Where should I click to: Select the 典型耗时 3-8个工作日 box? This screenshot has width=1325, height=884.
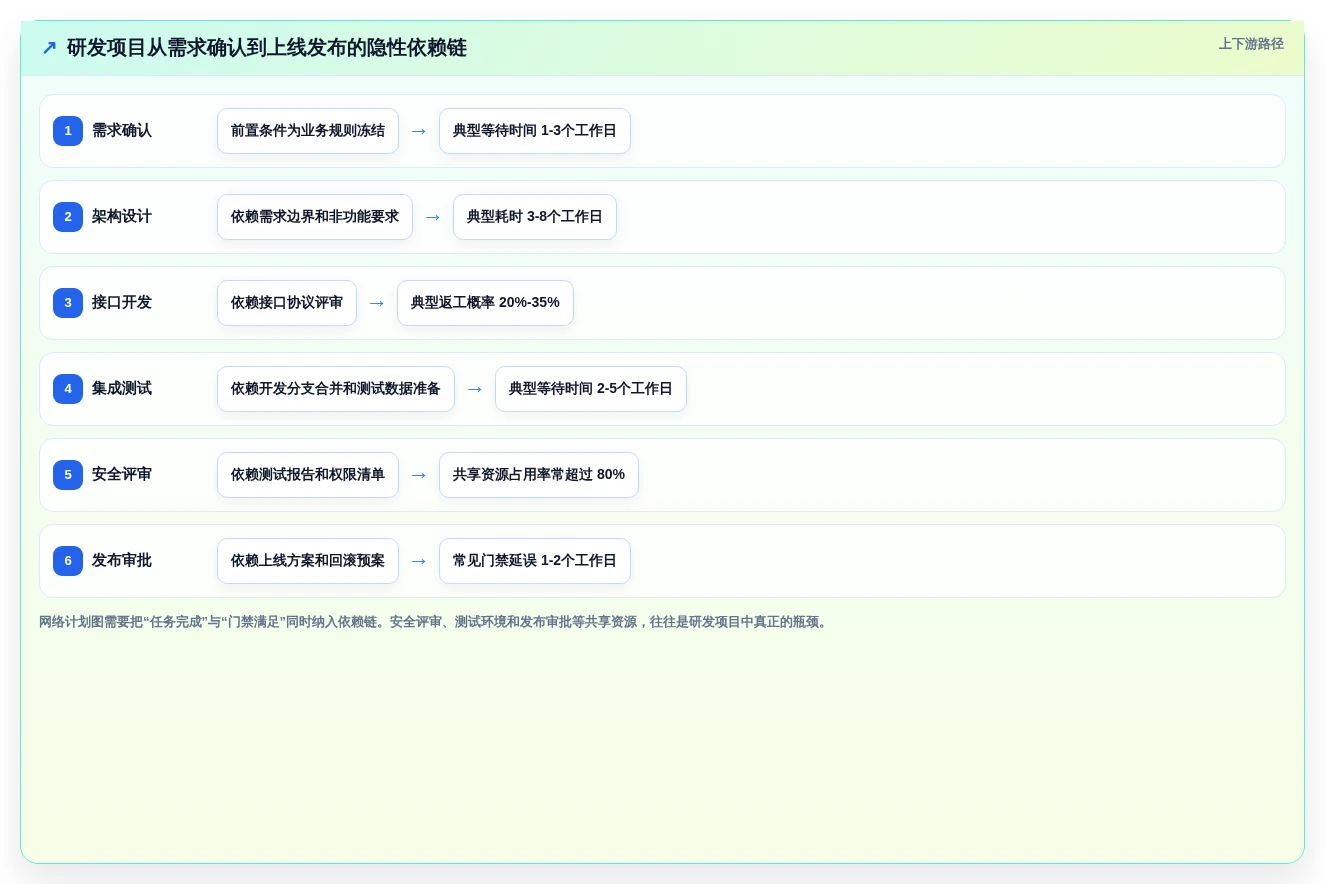point(535,217)
